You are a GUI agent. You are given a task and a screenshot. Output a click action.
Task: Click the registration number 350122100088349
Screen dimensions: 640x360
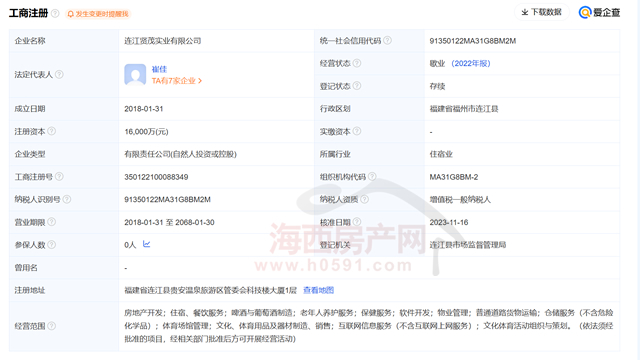pyautogui.click(x=156, y=177)
